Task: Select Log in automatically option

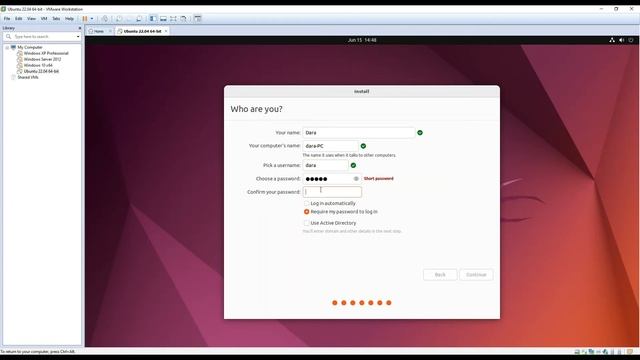Action: click(306, 203)
